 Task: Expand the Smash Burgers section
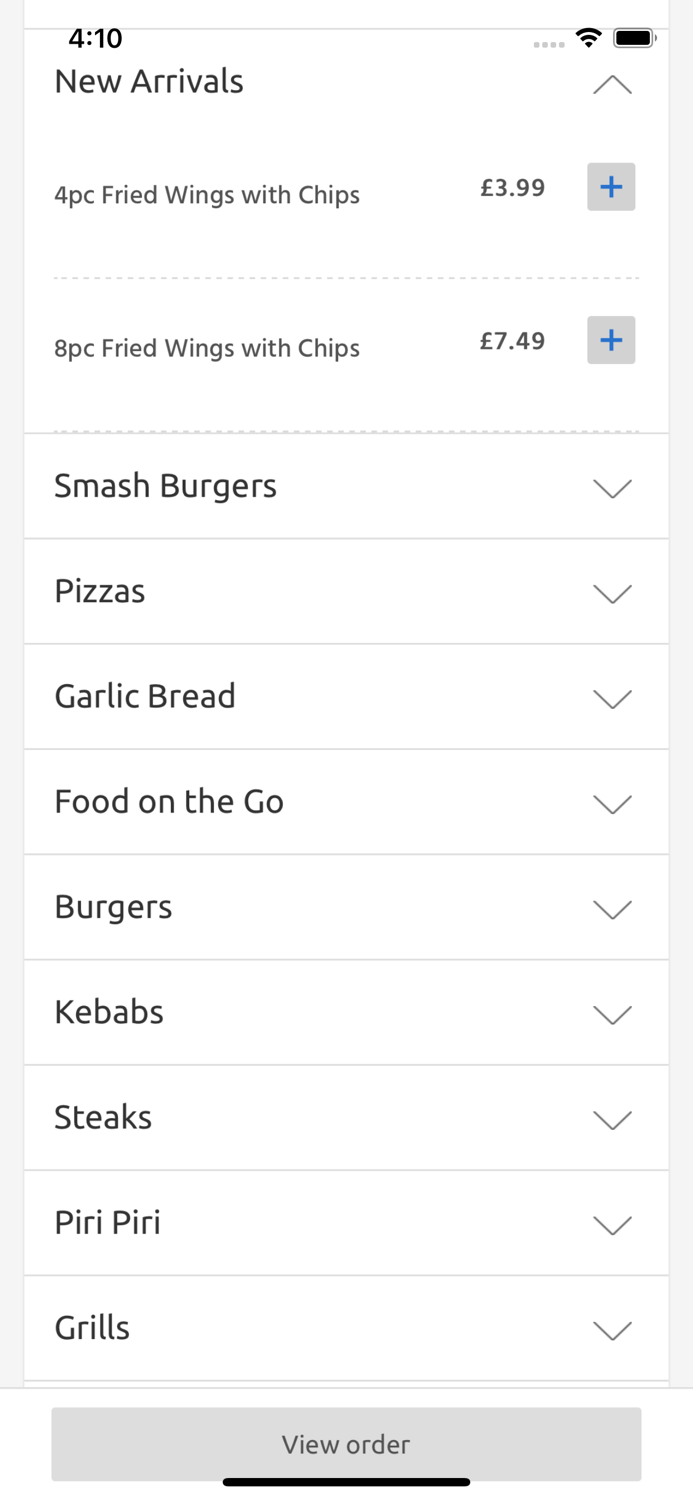click(x=346, y=486)
